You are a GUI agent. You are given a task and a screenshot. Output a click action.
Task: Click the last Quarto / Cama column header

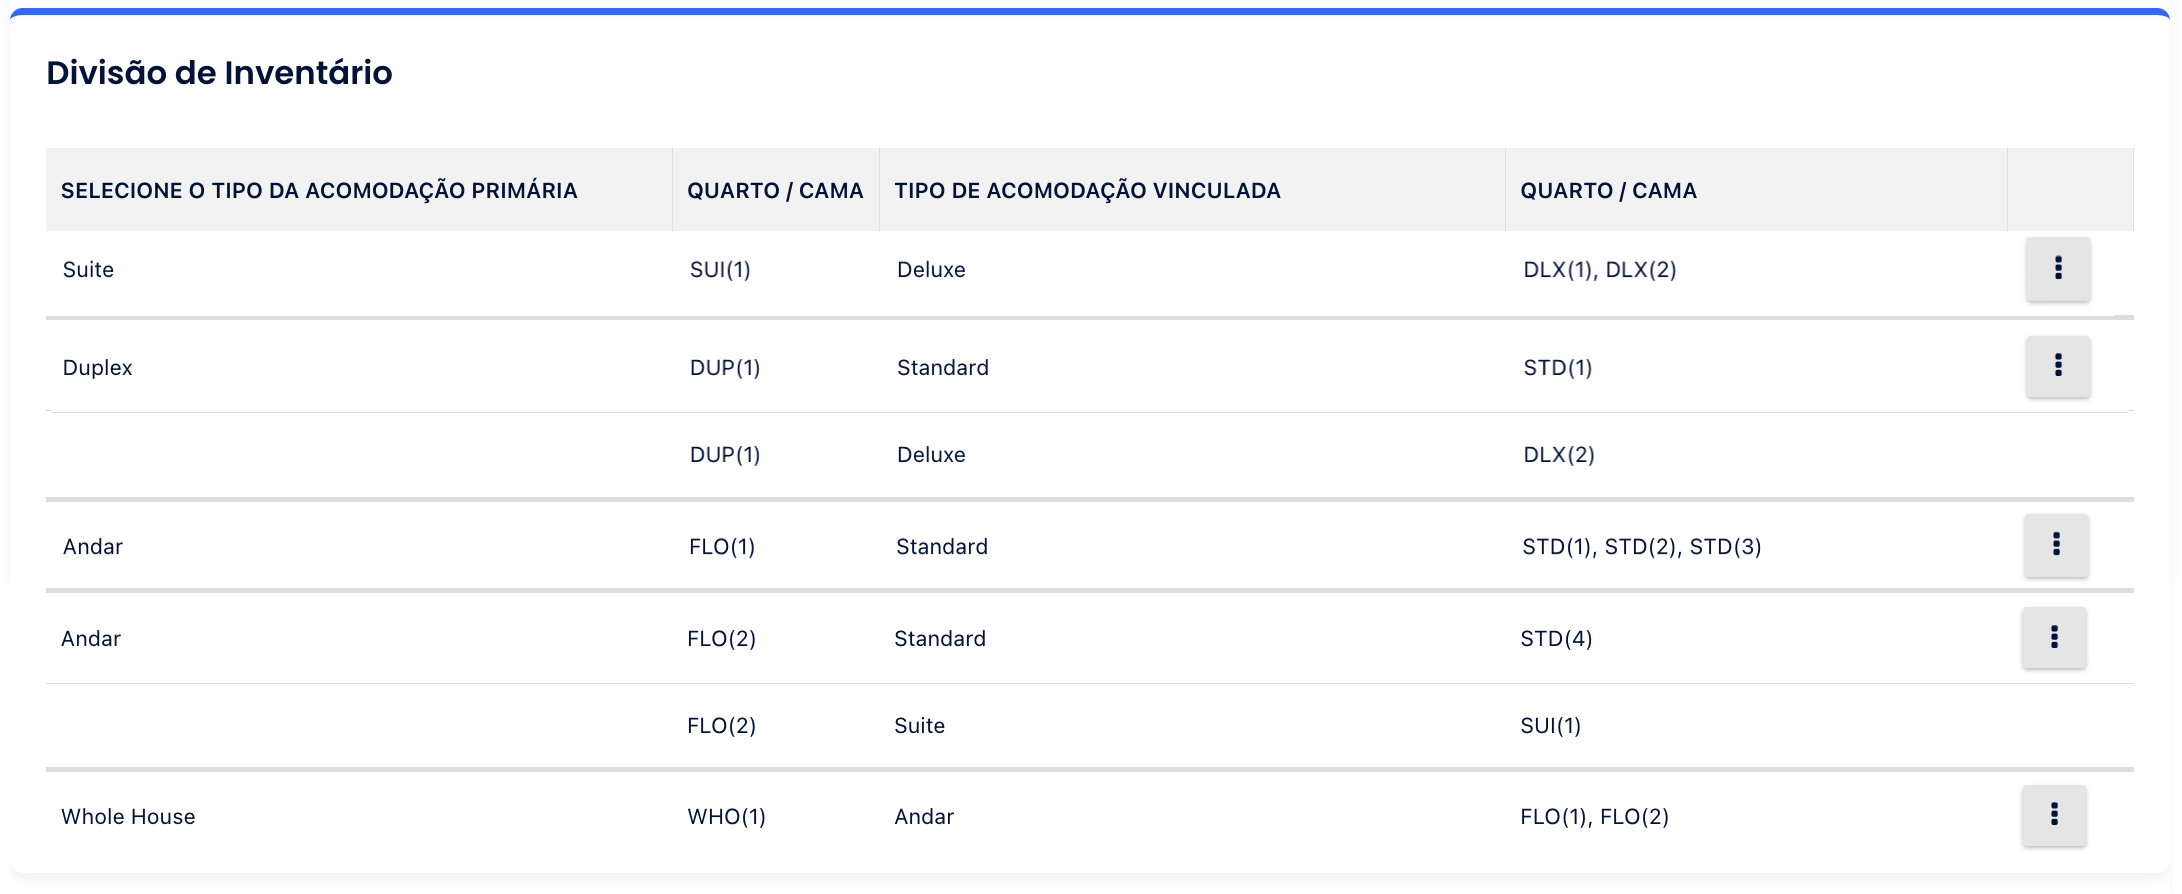pyautogui.click(x=1608, y=190)
